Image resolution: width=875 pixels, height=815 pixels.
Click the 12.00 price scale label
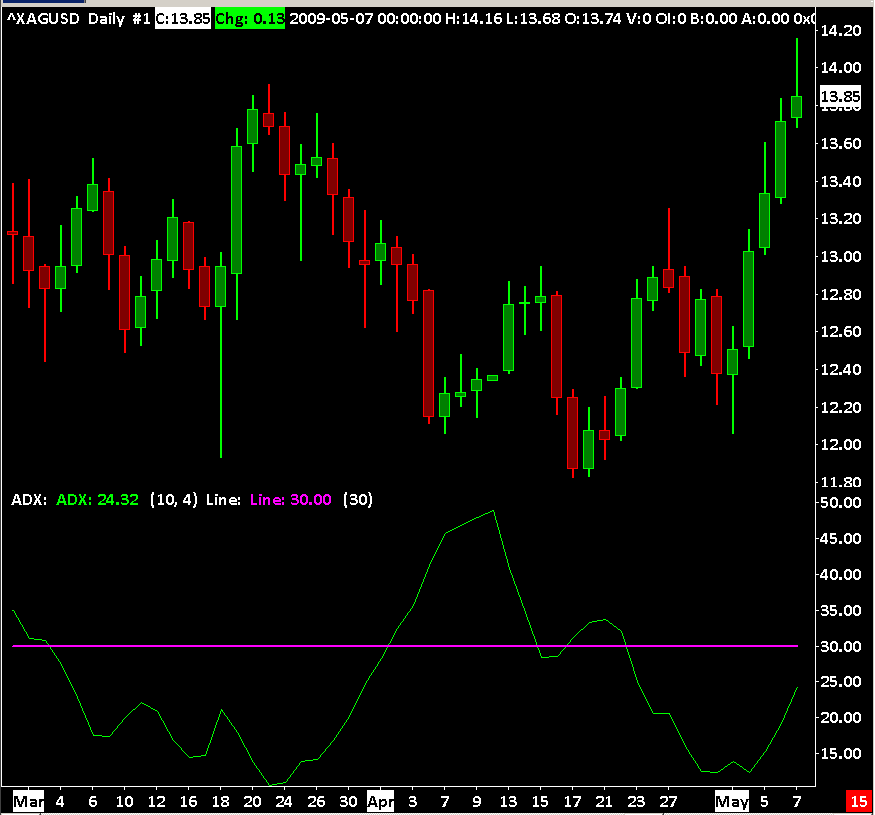pos(840,445)
